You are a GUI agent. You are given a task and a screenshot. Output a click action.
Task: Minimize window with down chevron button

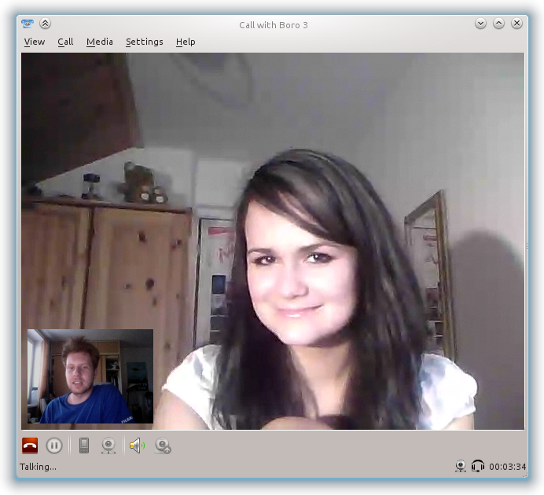pos(481,24)
